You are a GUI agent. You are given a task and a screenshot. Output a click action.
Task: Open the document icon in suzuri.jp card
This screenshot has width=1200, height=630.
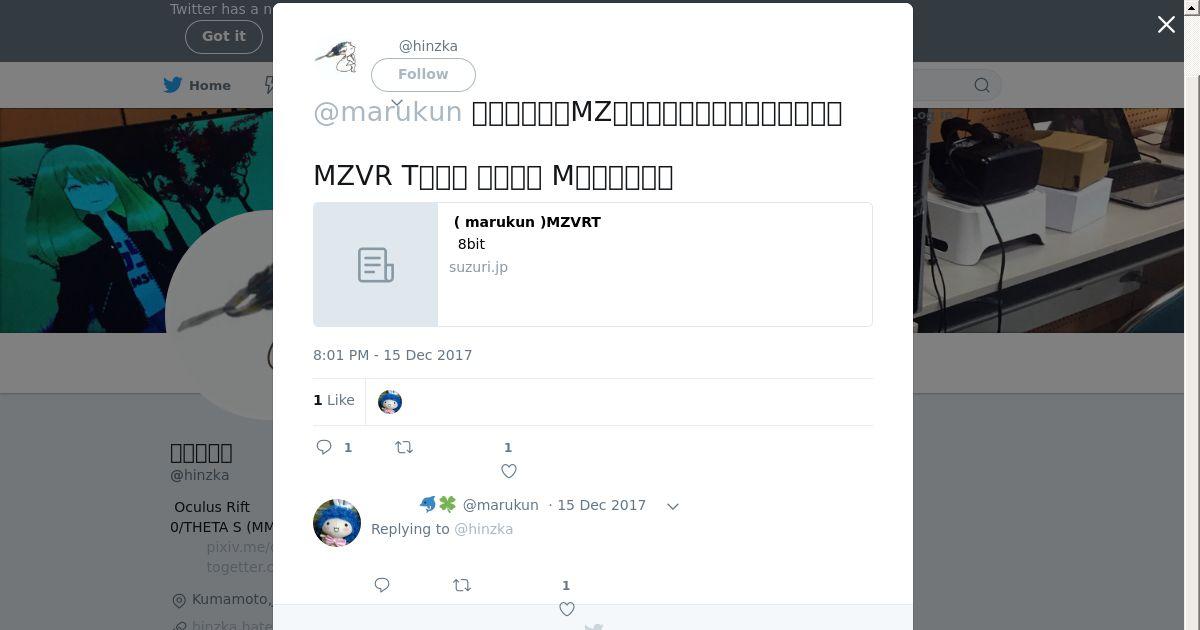(x=376, y=265)
